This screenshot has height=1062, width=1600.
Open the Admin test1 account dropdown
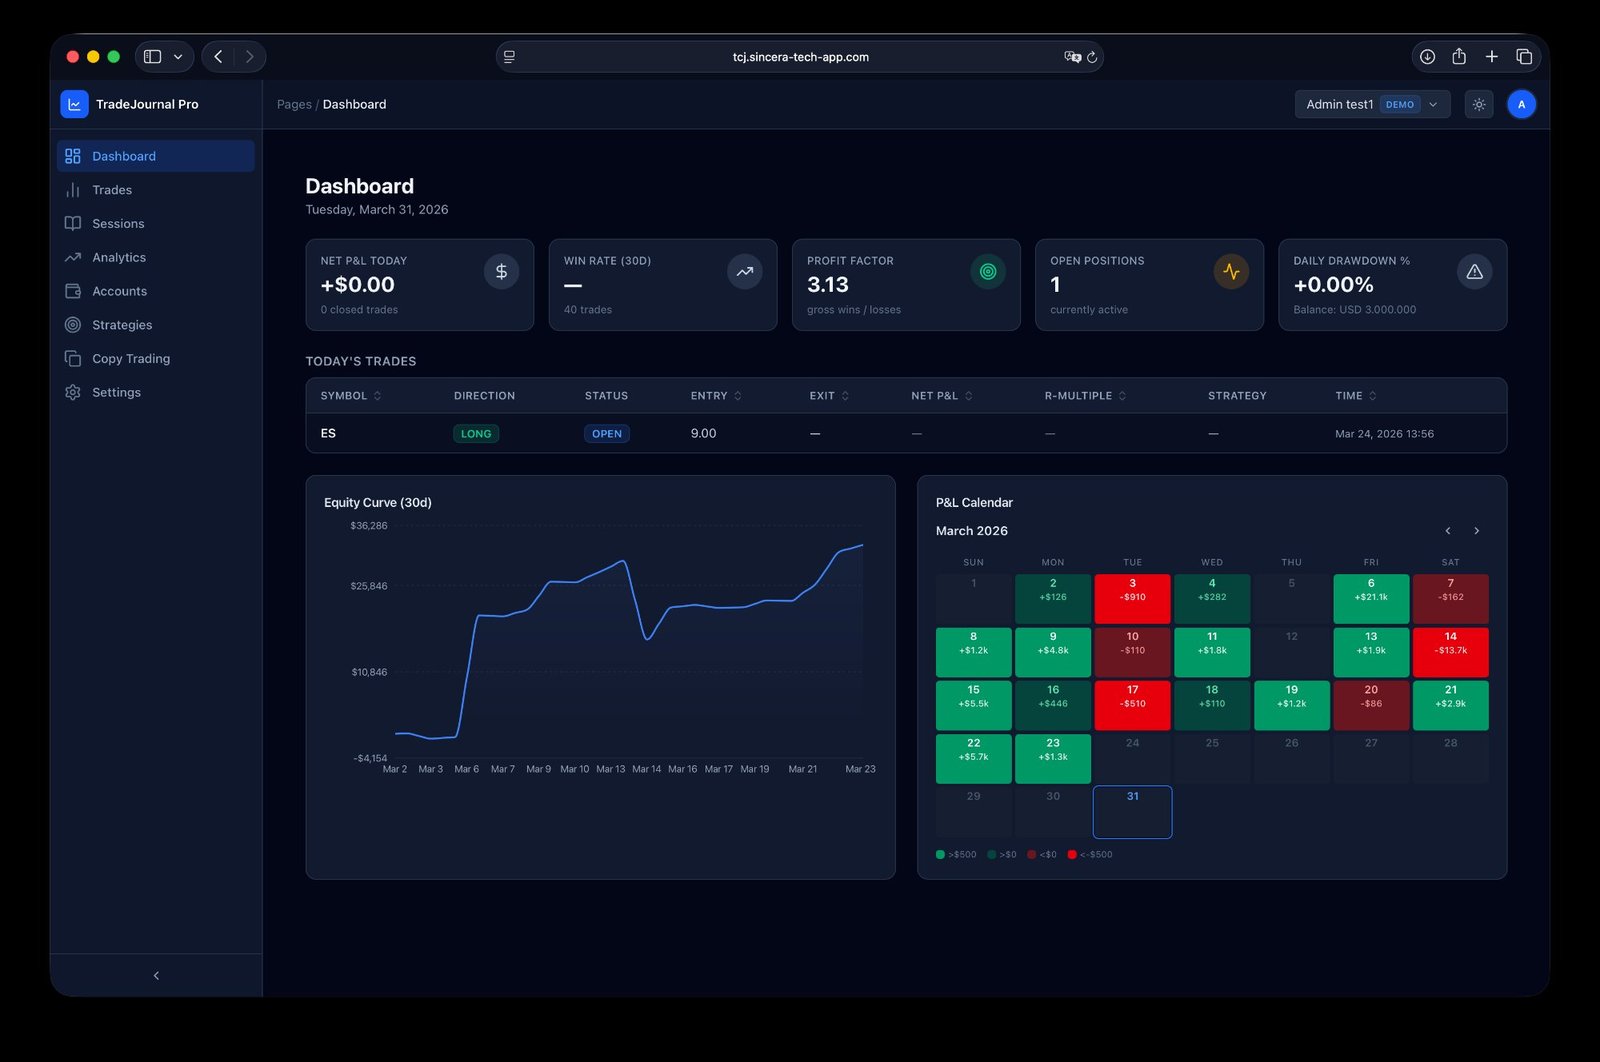pos(1371,103)
